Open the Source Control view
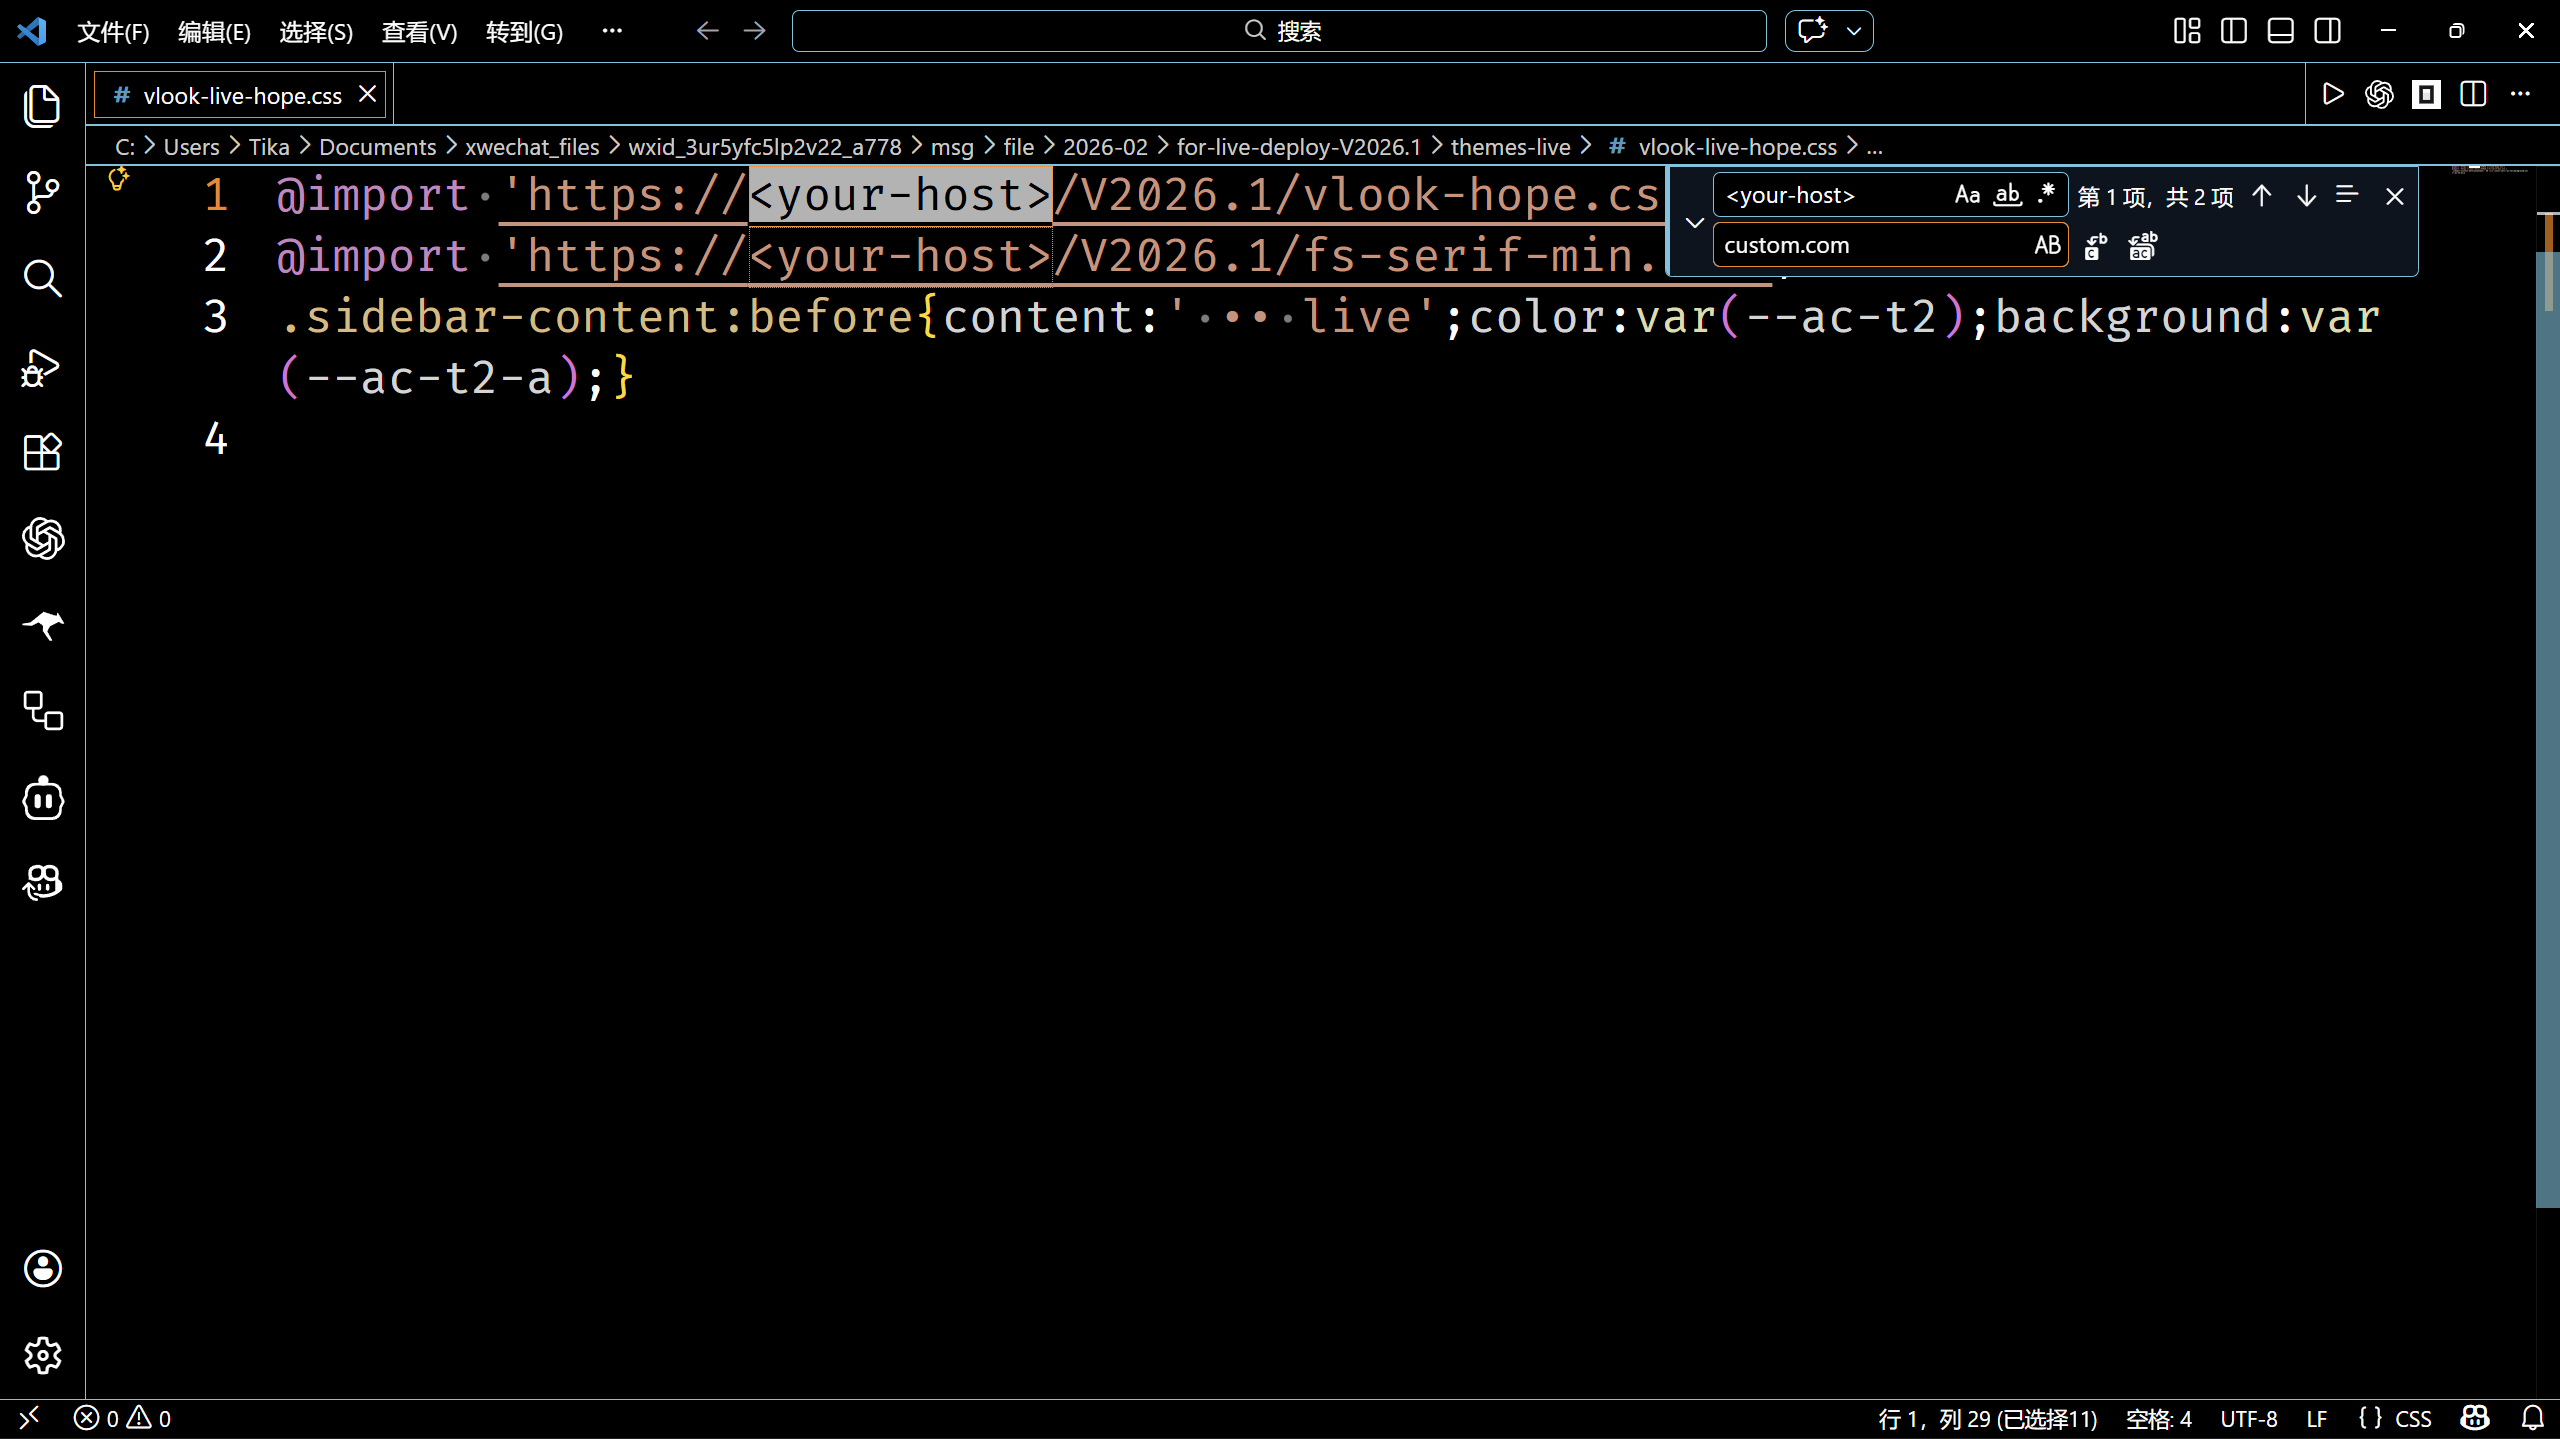 (x=42, y=192)
